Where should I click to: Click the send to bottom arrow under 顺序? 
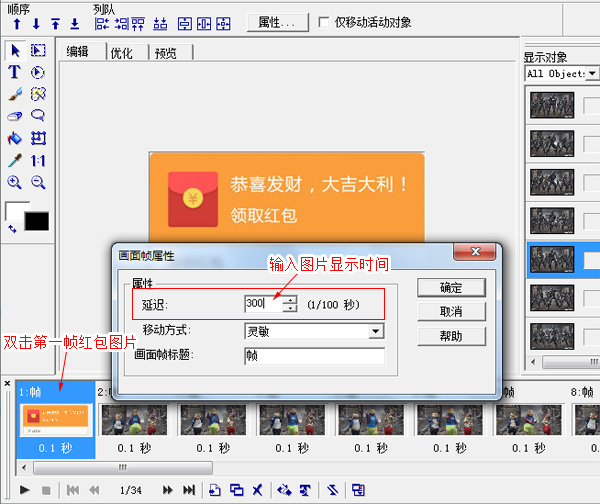[75, 24]
